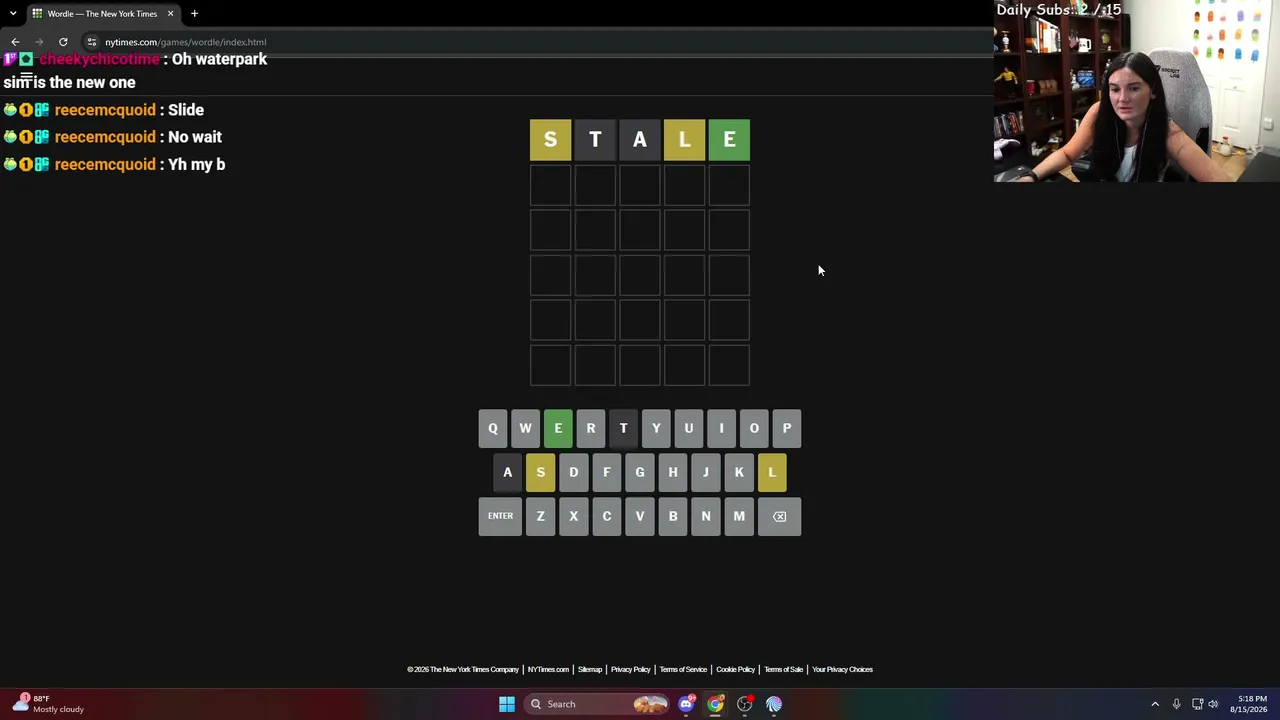Viewport: 1280px width, 720px height.
Task: Open the Cookie Policy footer link
Action: coord(735,669)
